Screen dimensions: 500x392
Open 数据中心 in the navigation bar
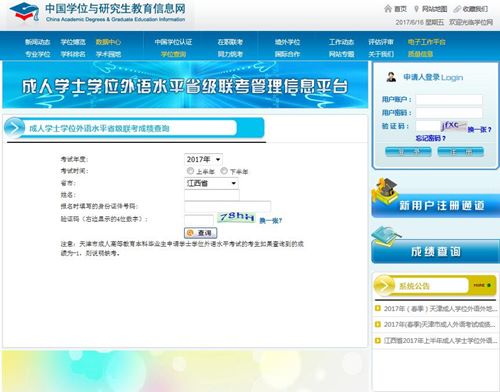(x=108, y=42)
